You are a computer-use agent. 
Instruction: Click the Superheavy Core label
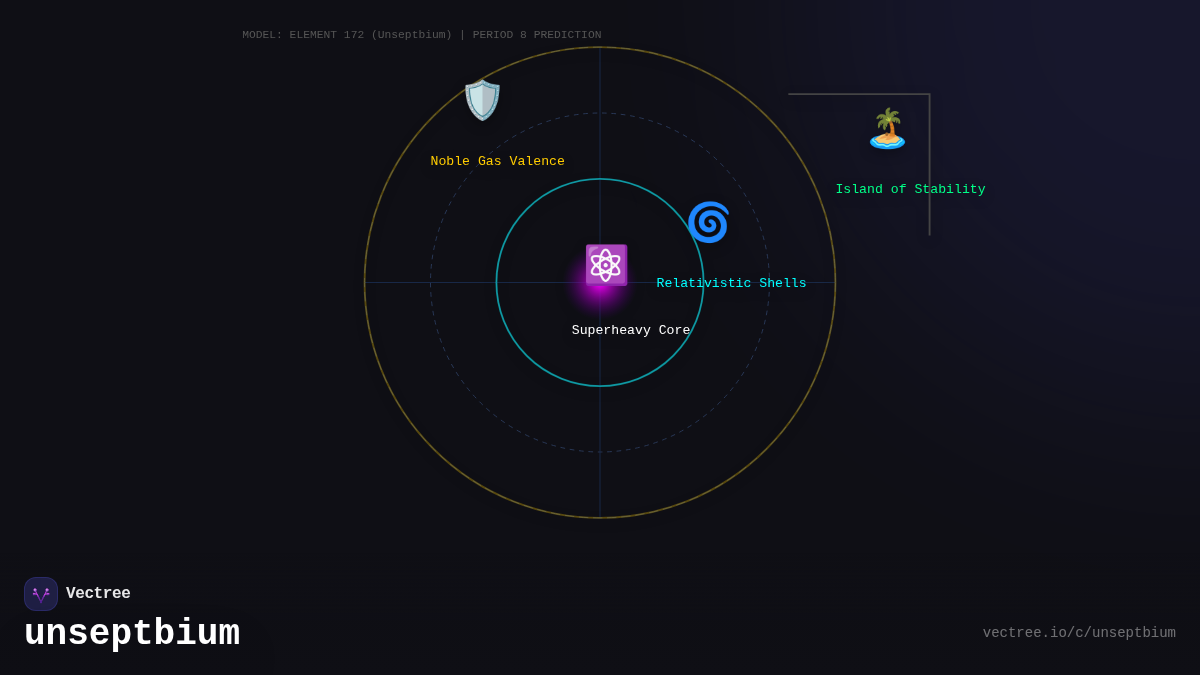631,330
